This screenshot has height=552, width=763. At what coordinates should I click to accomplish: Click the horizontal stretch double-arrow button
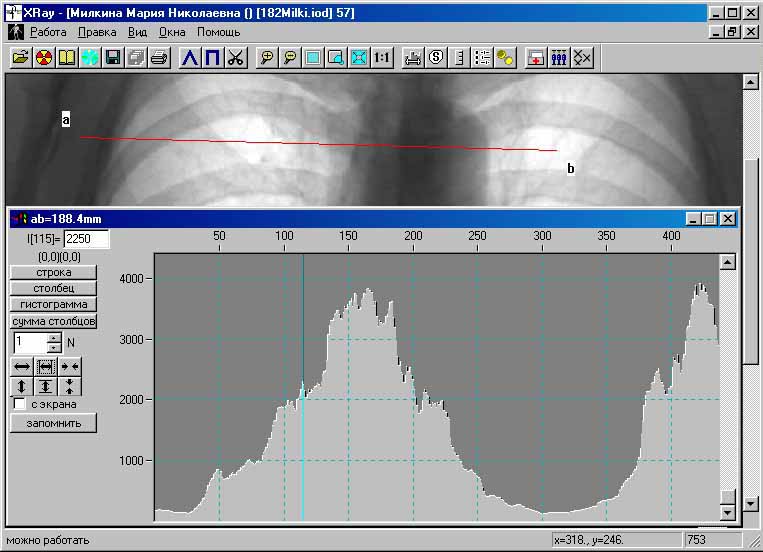(x=21, y=367)
